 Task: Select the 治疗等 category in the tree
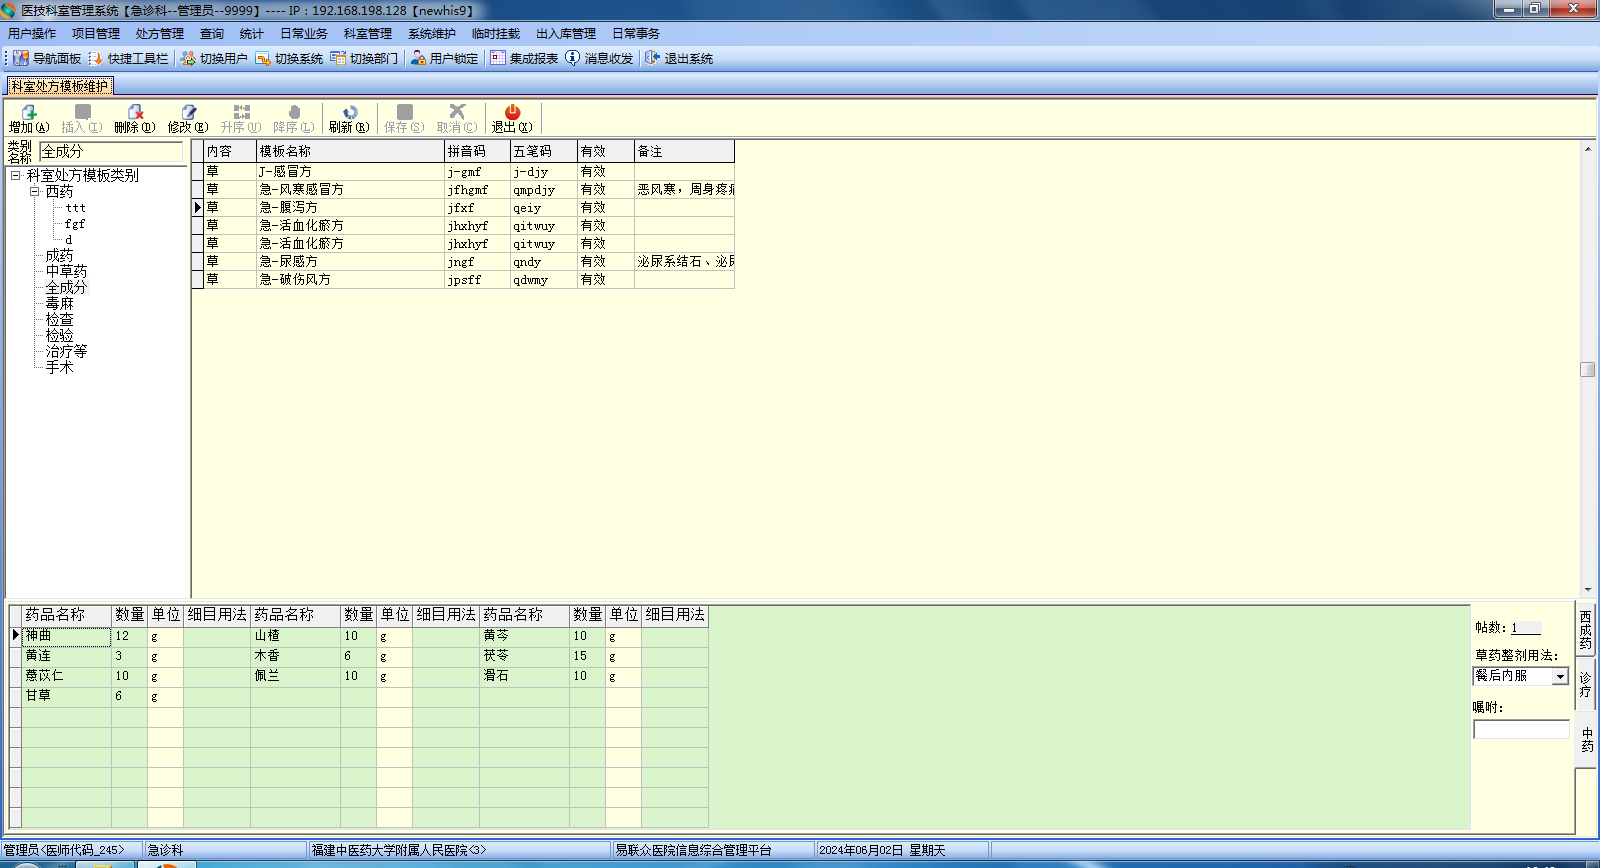[x=66, y=352]
